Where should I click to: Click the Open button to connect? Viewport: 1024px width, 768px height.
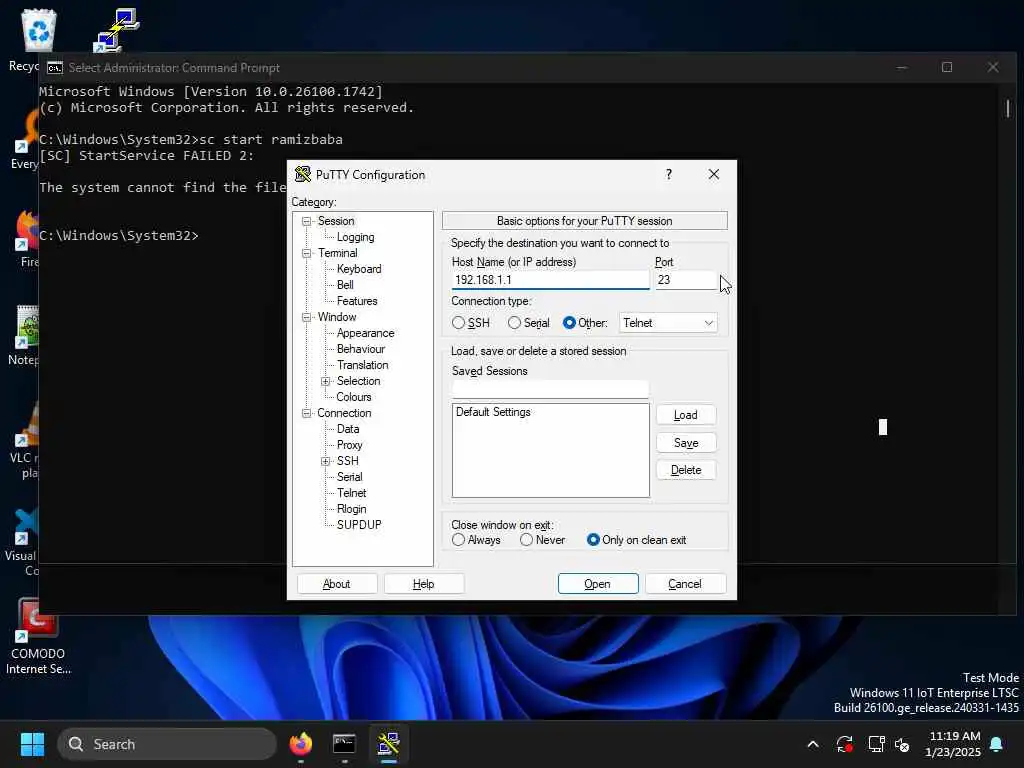[x=598, y=584]
